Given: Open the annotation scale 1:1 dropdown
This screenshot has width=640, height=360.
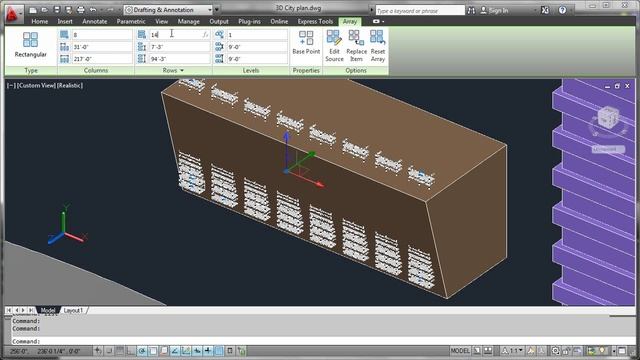Looking at the screenshot, I should coord(513,351).
